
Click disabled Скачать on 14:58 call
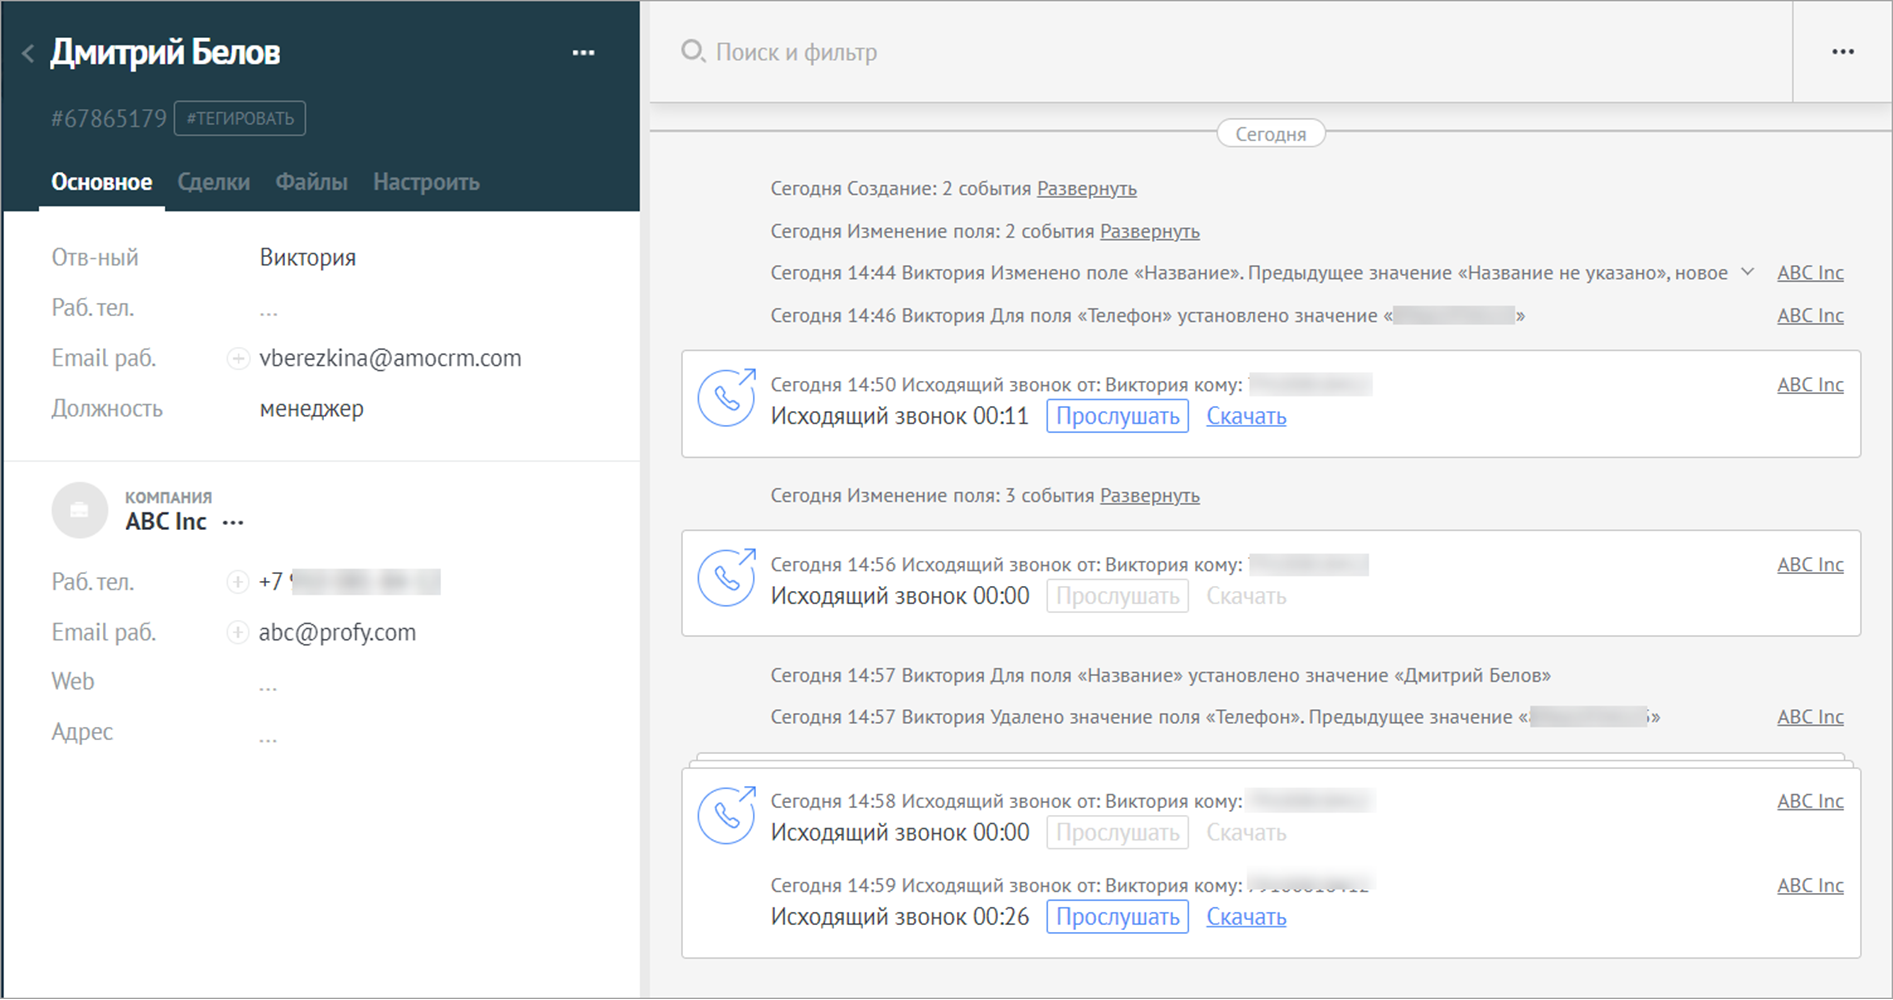1246,833
